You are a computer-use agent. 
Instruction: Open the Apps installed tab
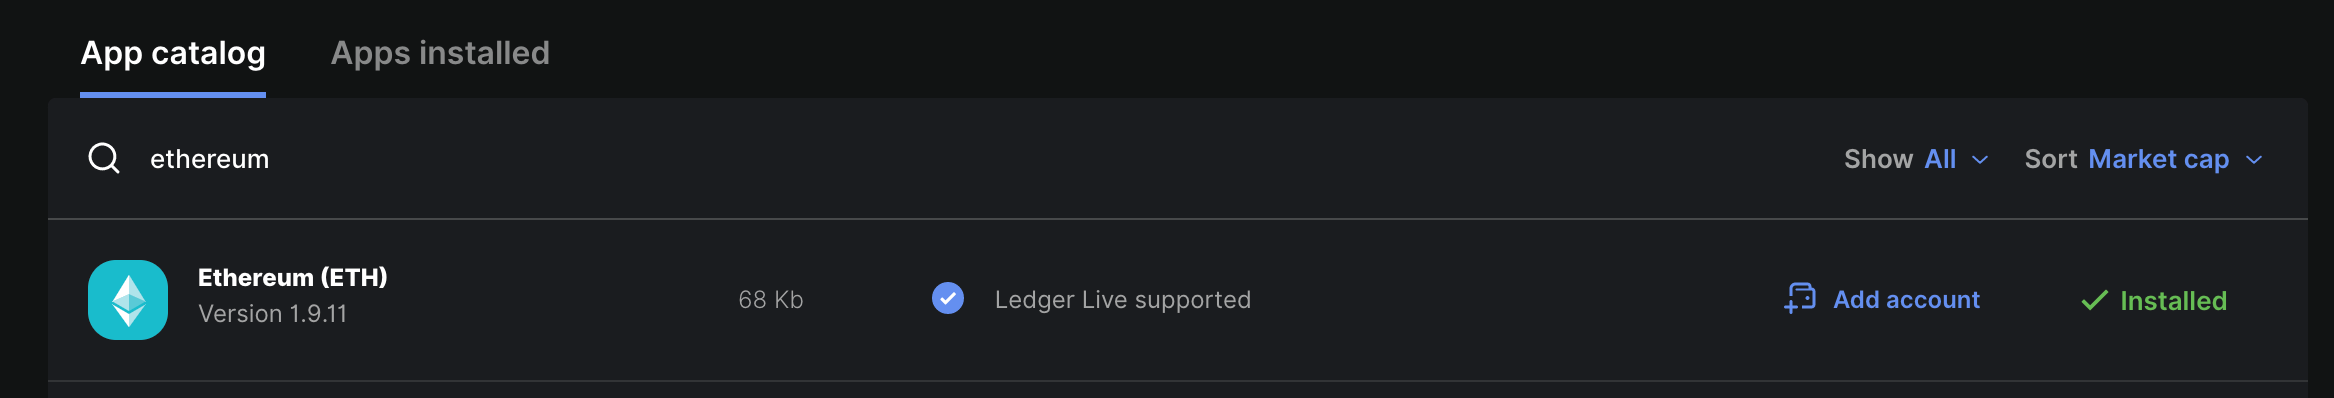click(440, 53)
